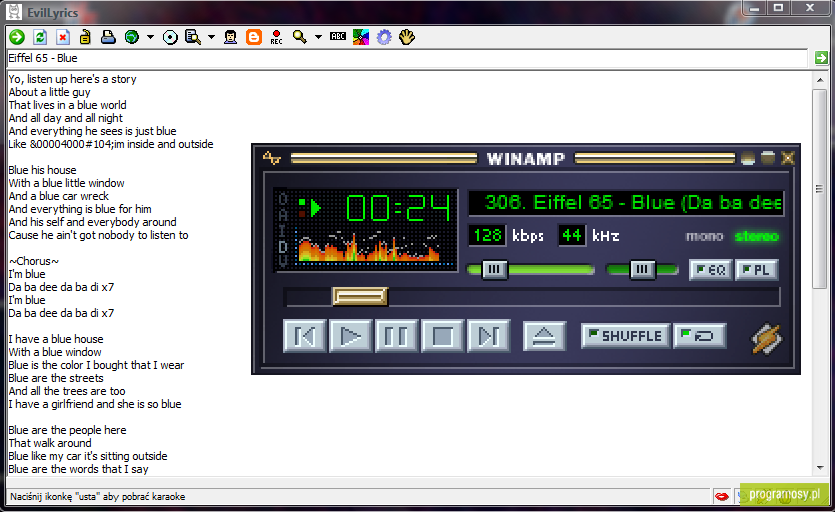This screenshot has width=835, height=512.
Task: Click the song title field 'Eiffel 65 - Blue'
Action: click(407, 58)
